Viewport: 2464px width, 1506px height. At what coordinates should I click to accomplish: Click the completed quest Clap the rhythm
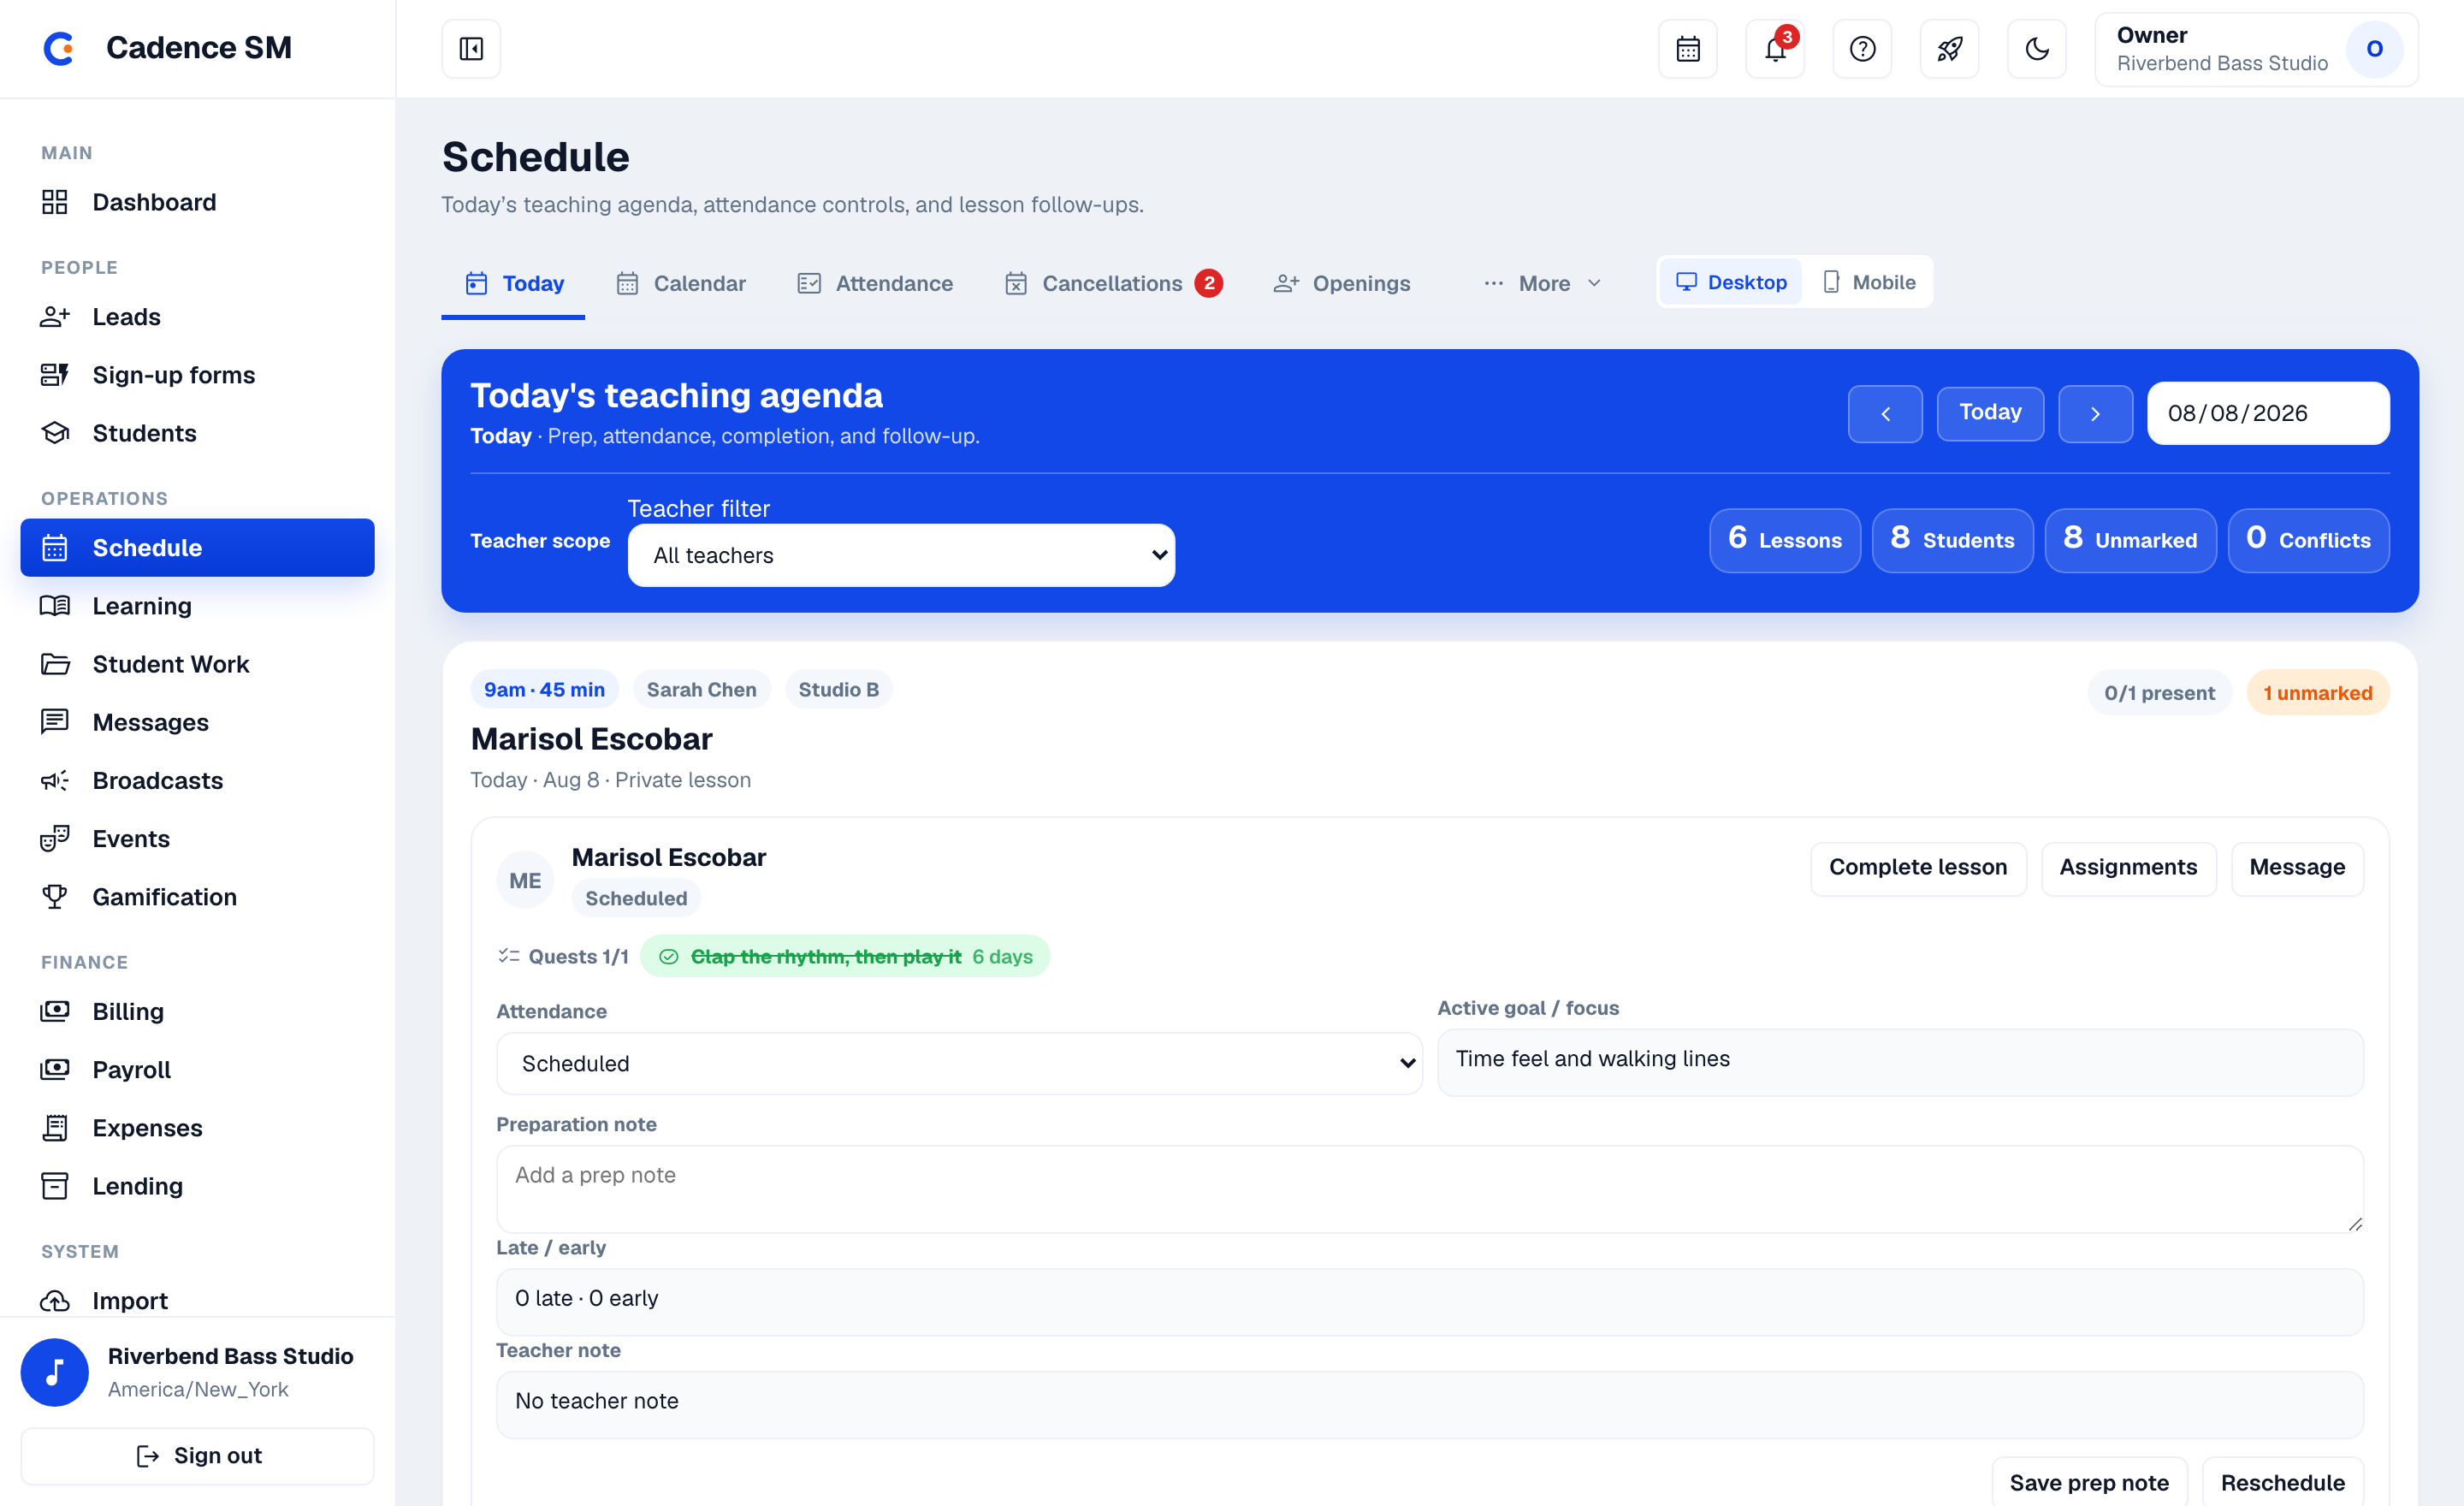(844, 956)
